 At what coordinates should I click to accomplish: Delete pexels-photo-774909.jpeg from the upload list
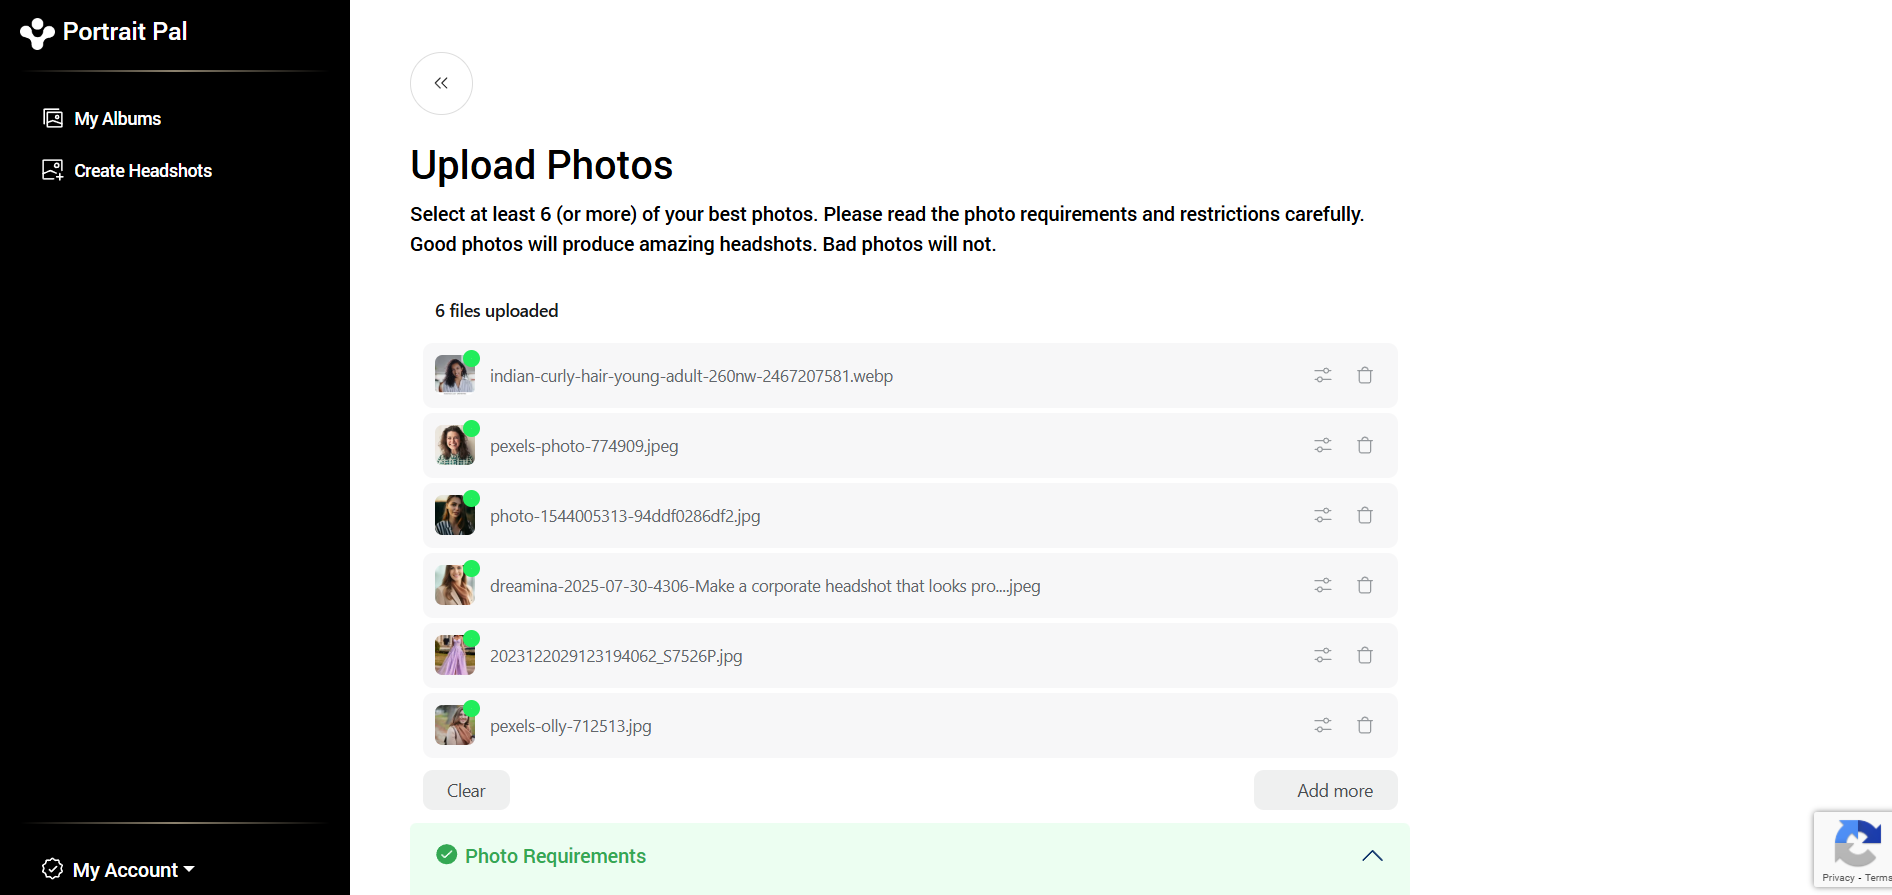click(x=1364, y=445)
